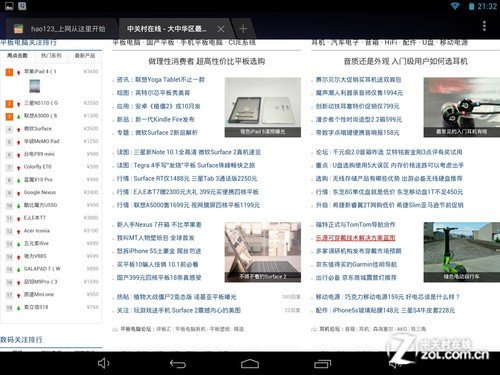500x375 pixels.
Task: Tap the Wi-Fi status icon
Action: point(455,6)
